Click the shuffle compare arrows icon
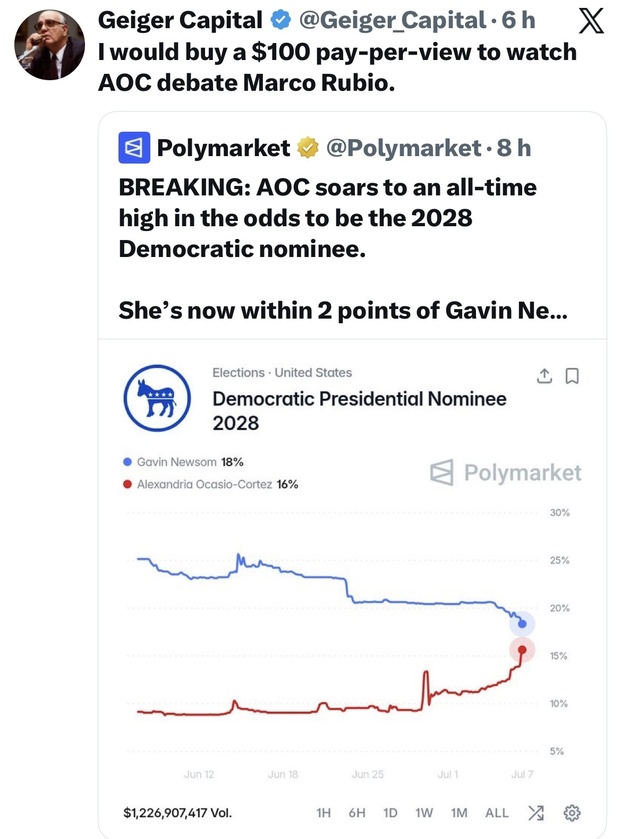 tap(536, 813)
